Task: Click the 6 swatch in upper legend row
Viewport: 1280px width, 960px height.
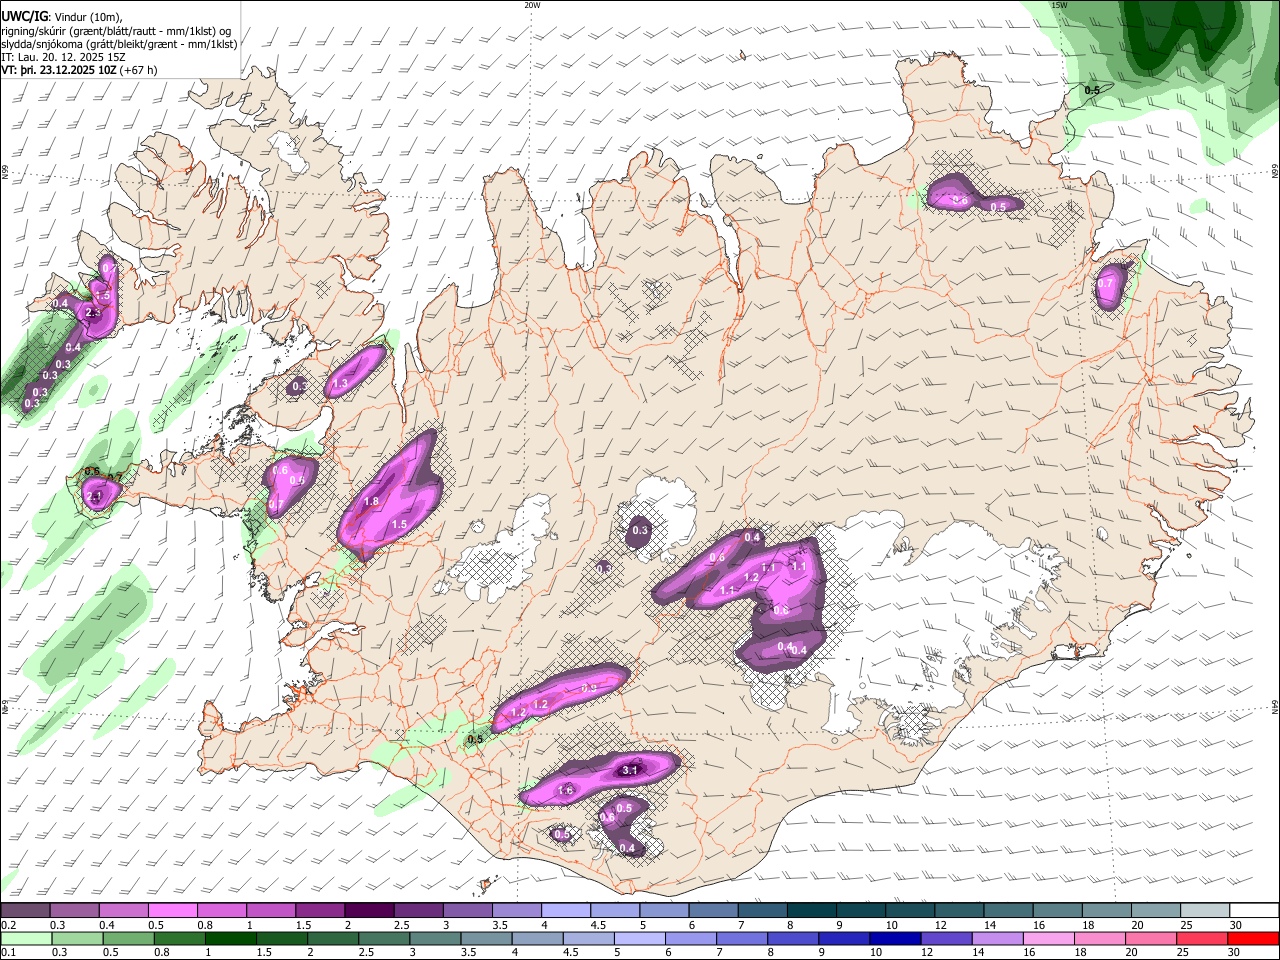Action: click(x=714, y=910)
